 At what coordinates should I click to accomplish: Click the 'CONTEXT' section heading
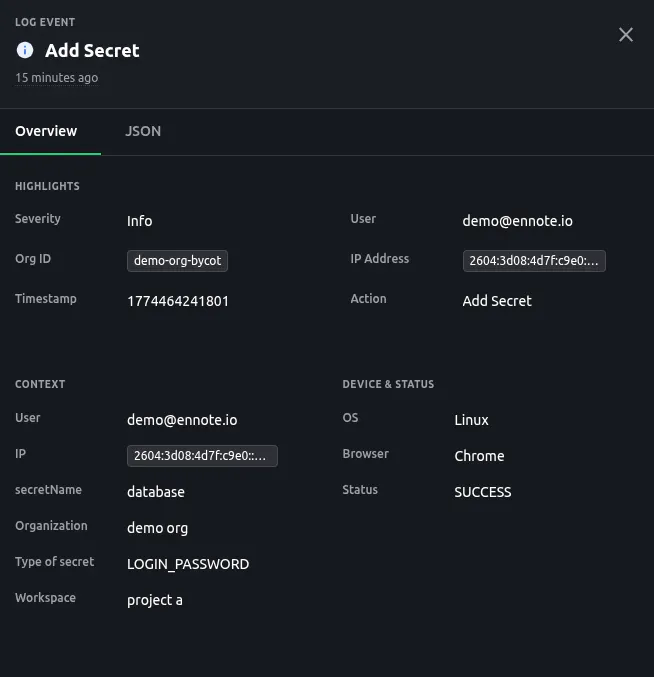[40, 384]
